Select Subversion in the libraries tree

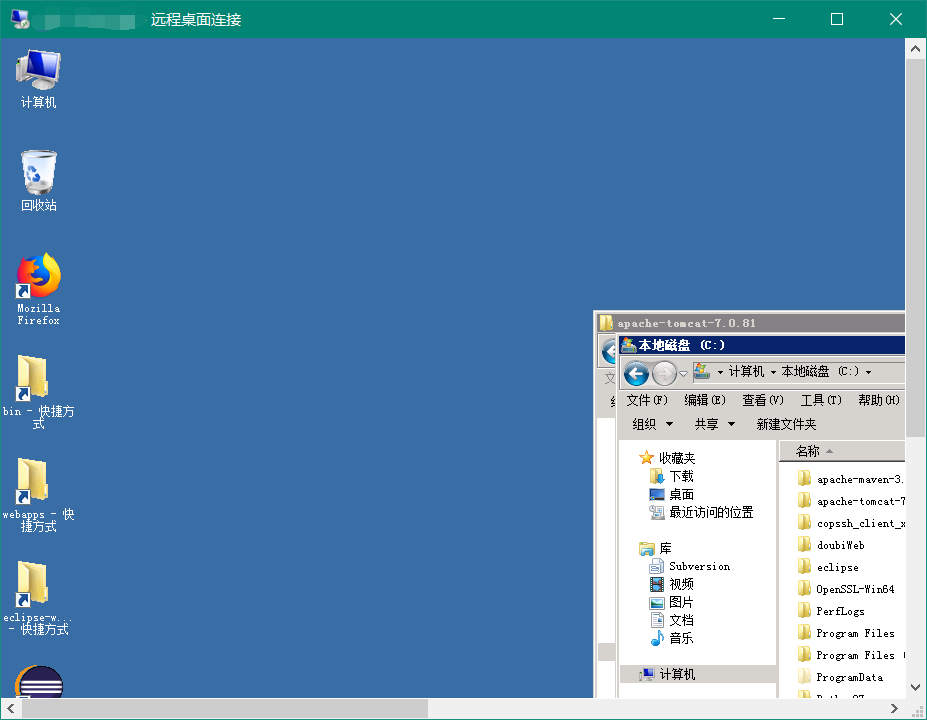(699, 566)
